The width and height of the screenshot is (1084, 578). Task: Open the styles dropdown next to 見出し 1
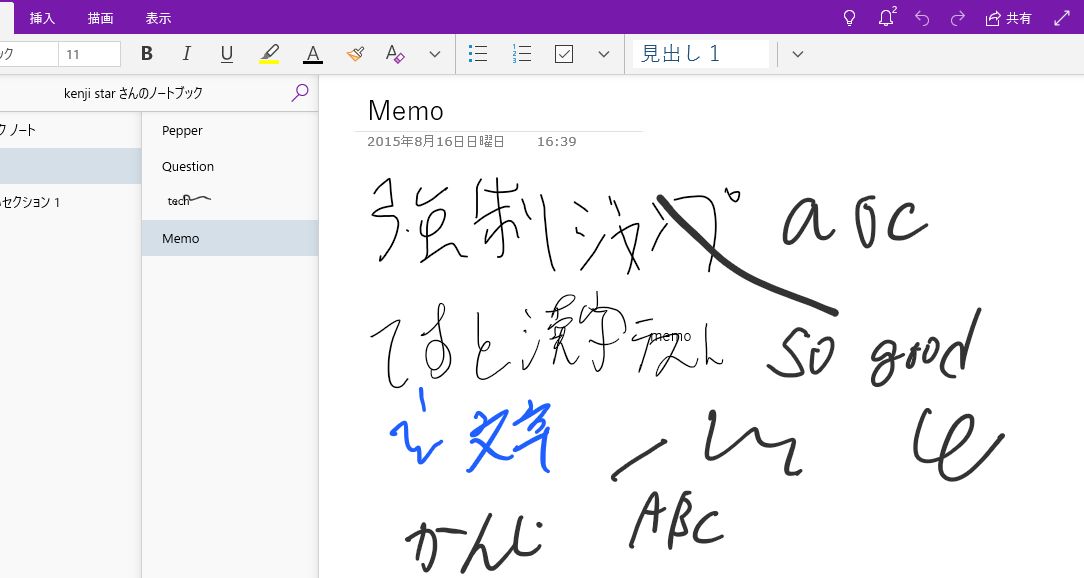point(797,54)
